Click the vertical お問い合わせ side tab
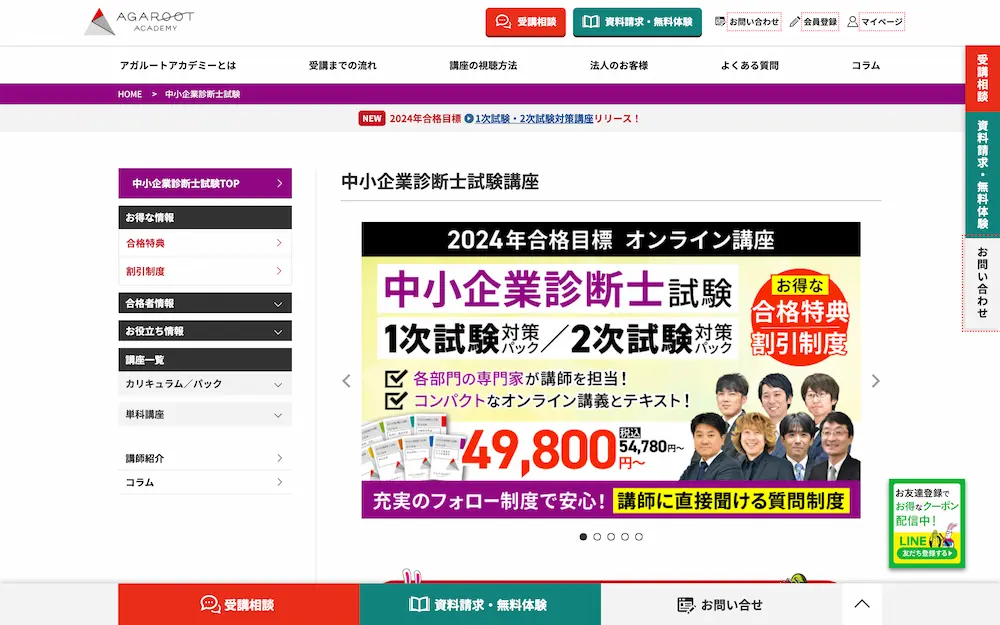The height and width of the screenshot is (625, 1000). point(982,283)
